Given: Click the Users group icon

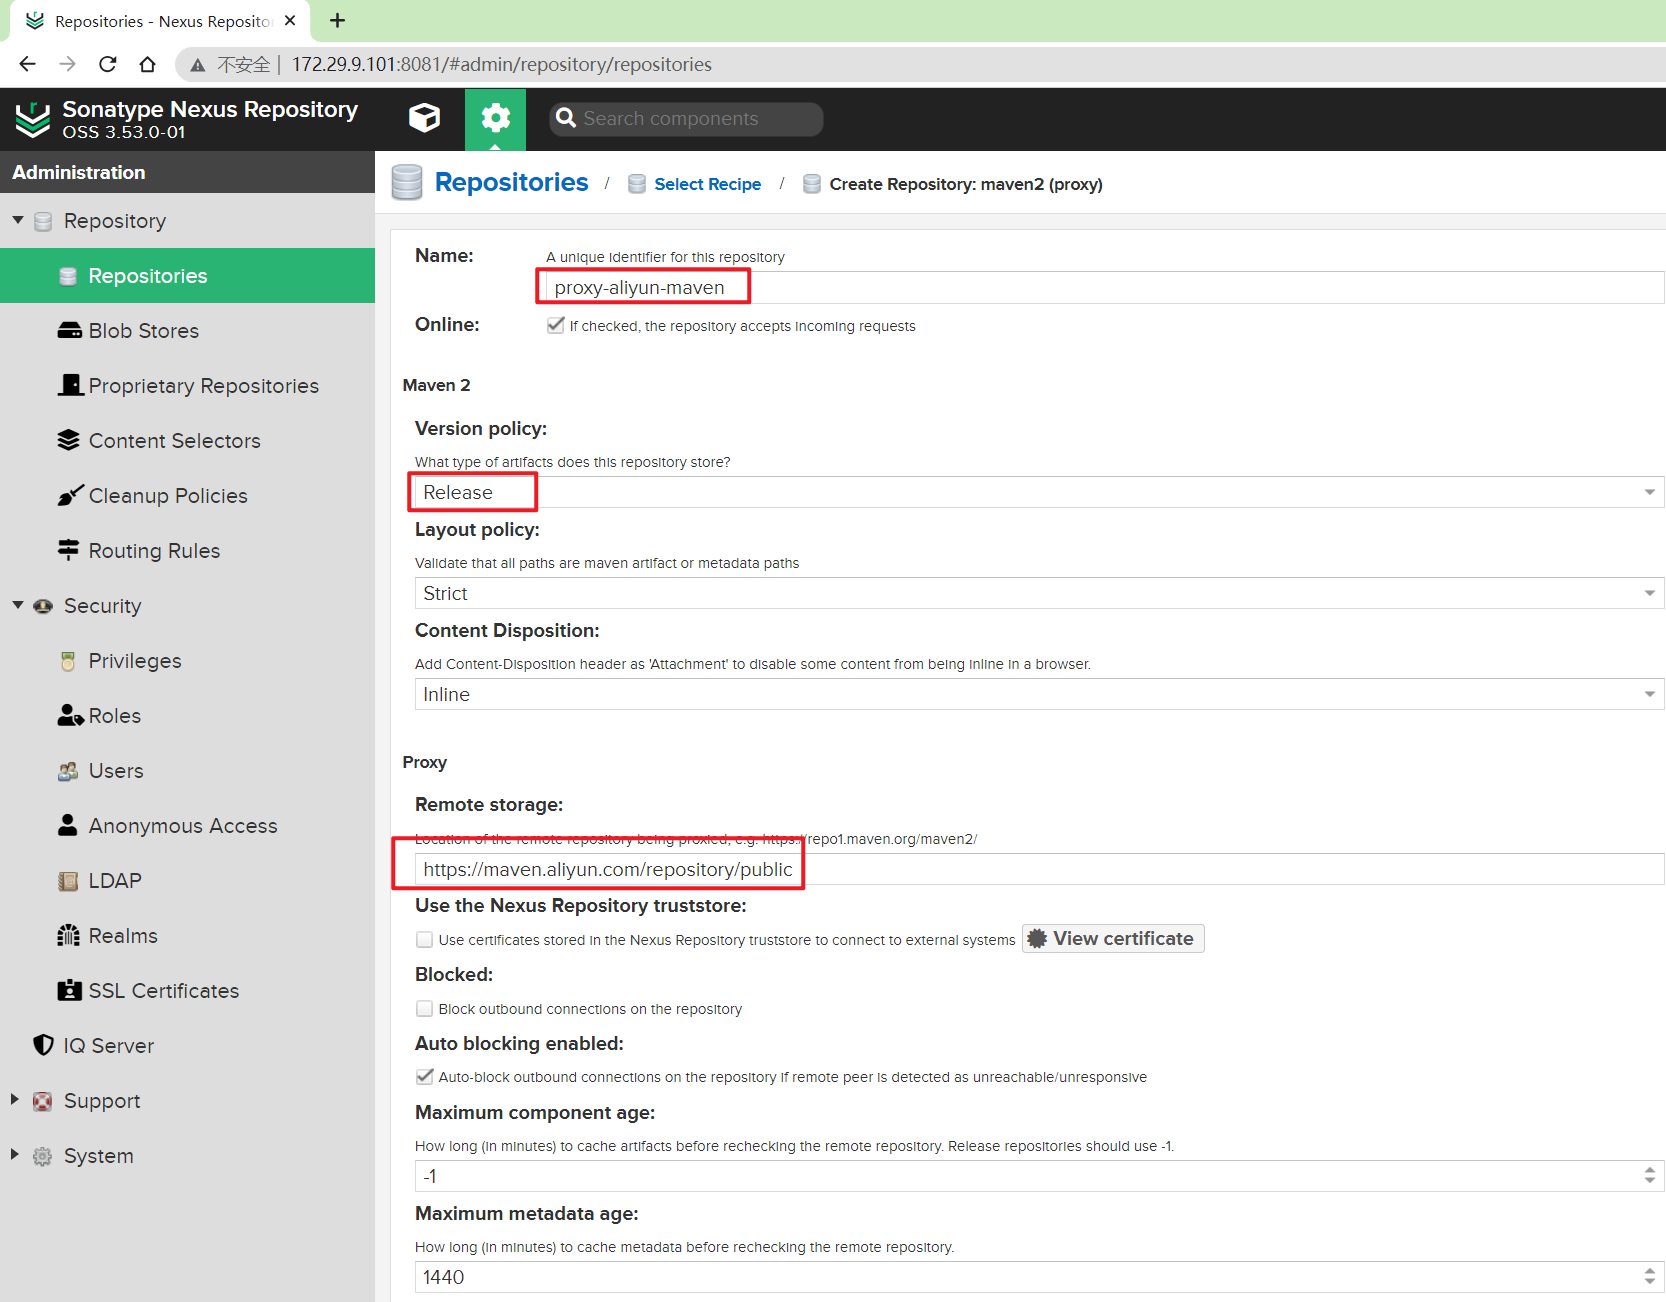Looking at the screenshot, I should (x=68, y=771).
